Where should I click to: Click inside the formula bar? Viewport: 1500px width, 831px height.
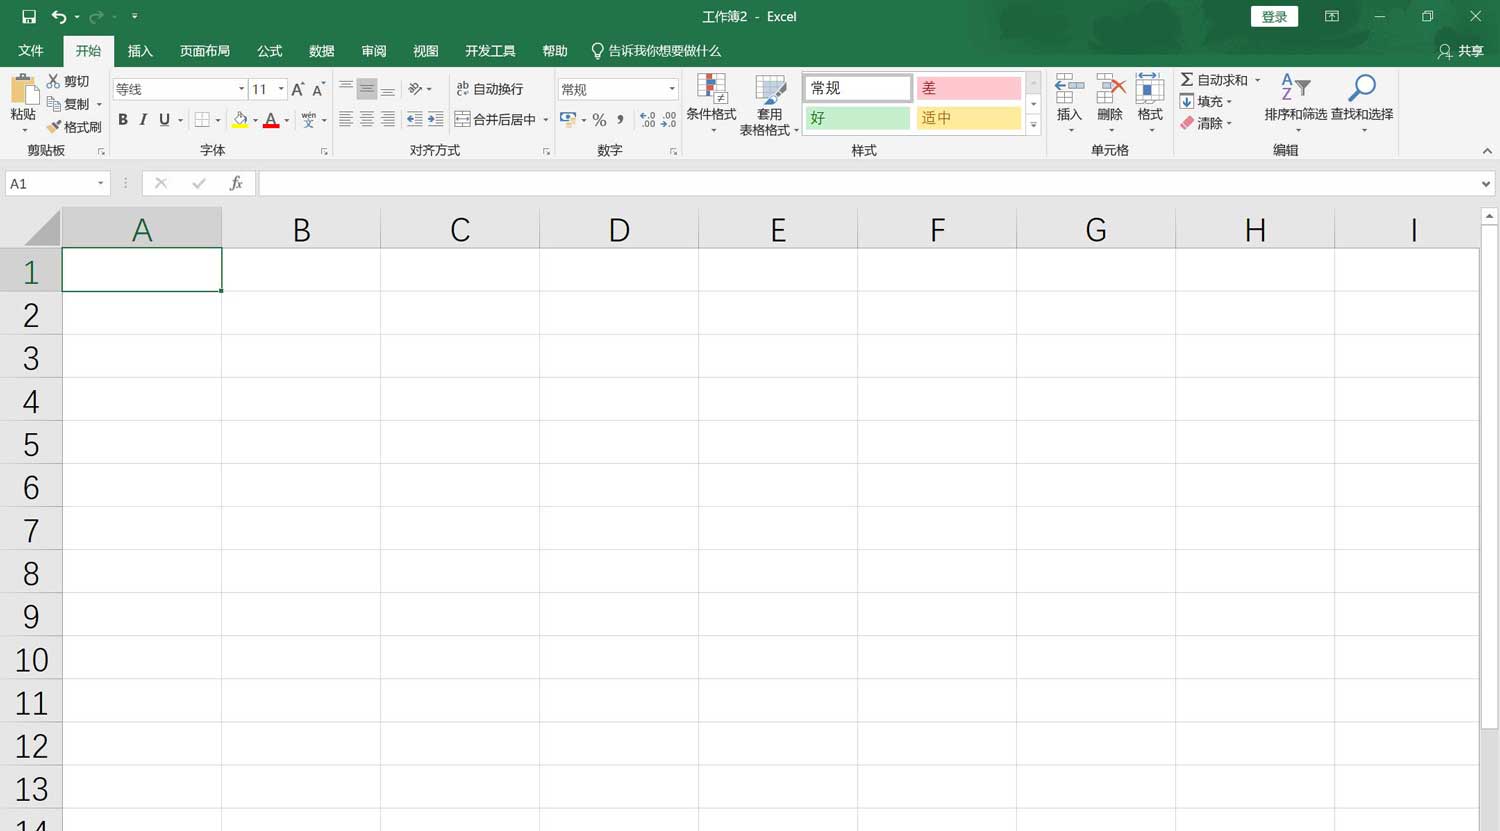tap(700, 183)
